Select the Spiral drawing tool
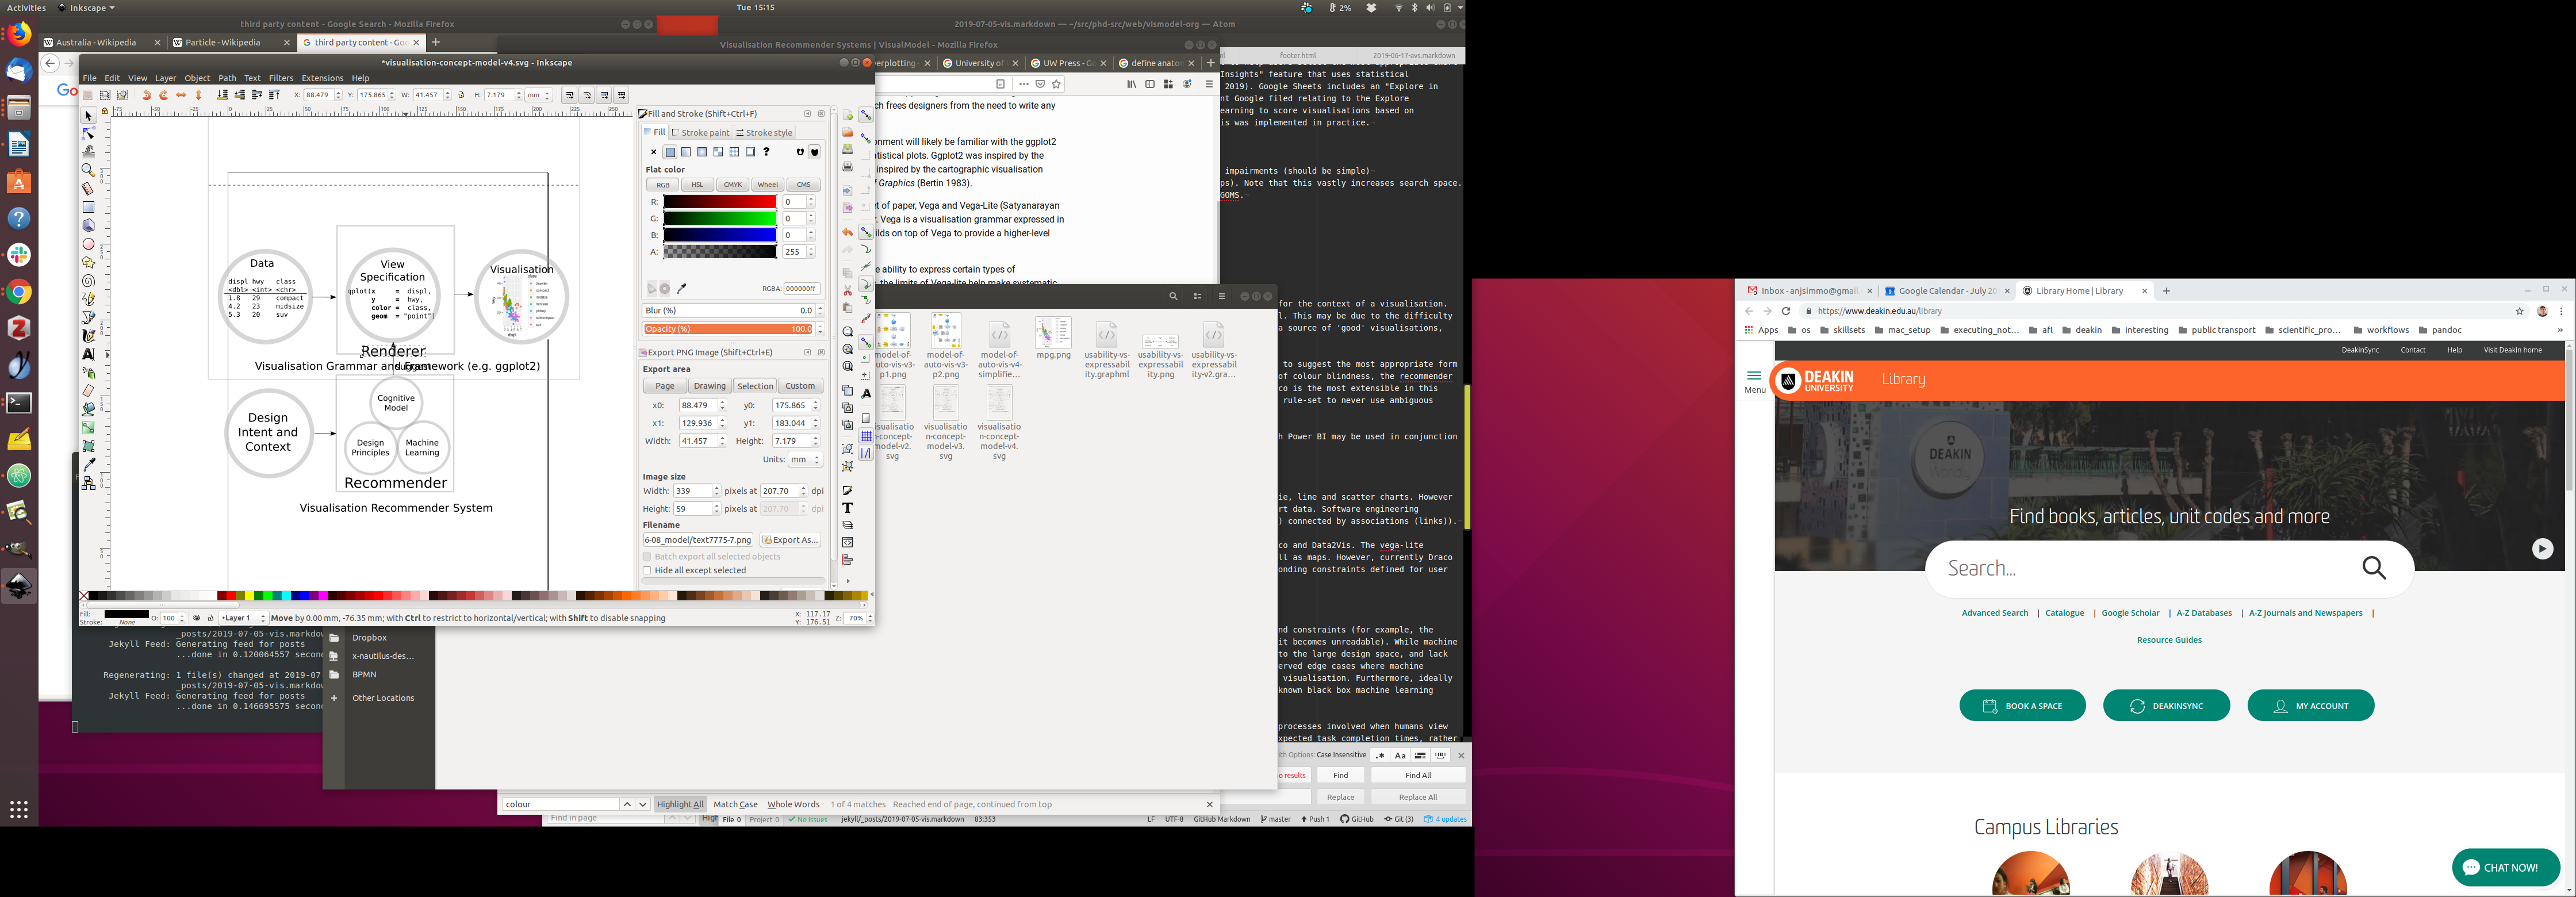This screenshot has height=897, width=2576. pyautogui.click(x=88, y=281)
